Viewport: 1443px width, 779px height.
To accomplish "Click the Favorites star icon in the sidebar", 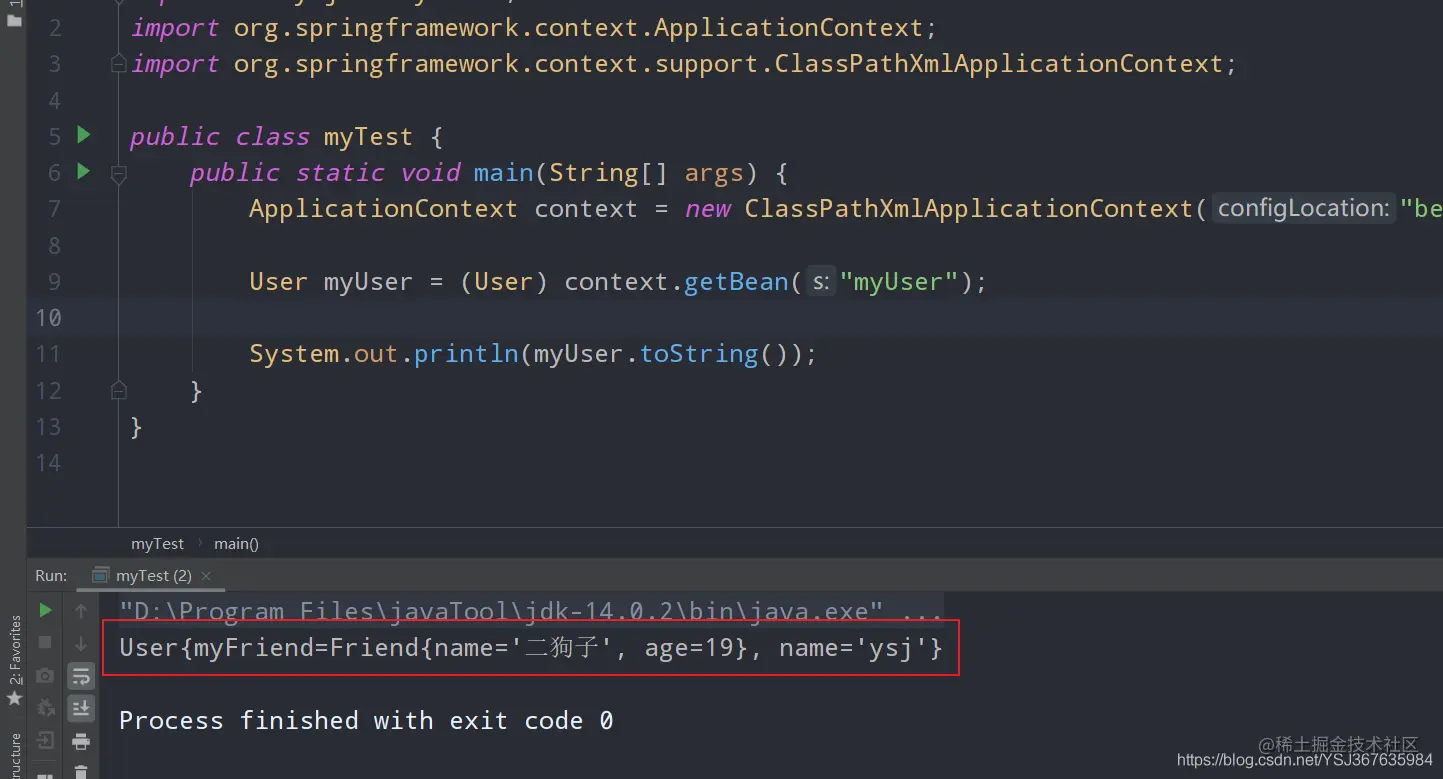I will 14,698.
